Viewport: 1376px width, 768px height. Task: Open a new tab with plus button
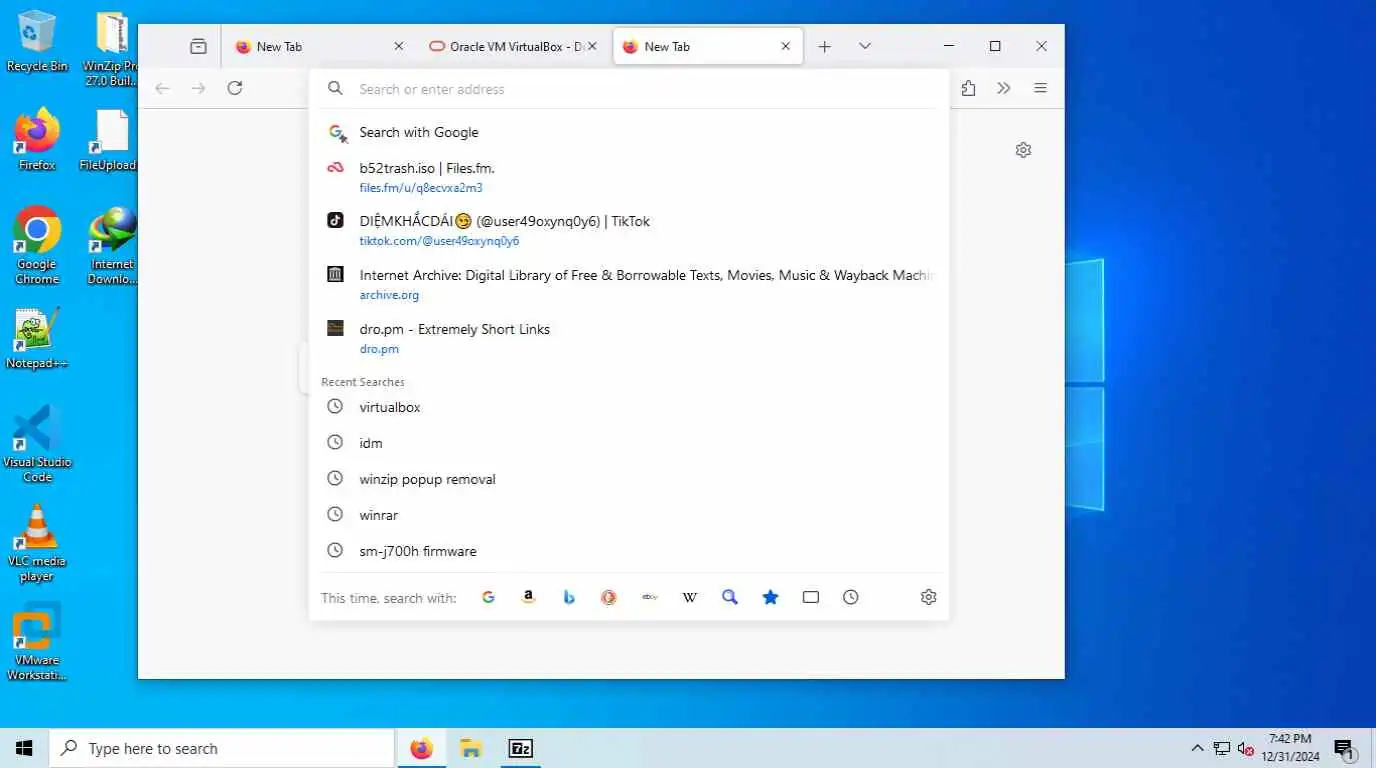tap(824, 46)
